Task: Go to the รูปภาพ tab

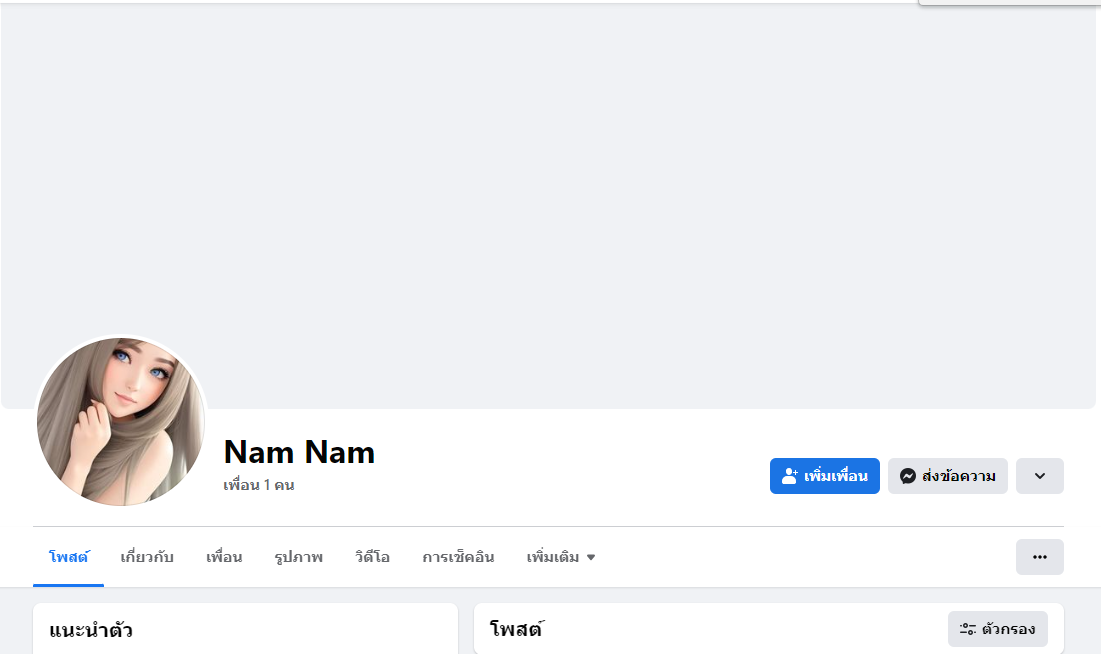Action: pos(298,557)
